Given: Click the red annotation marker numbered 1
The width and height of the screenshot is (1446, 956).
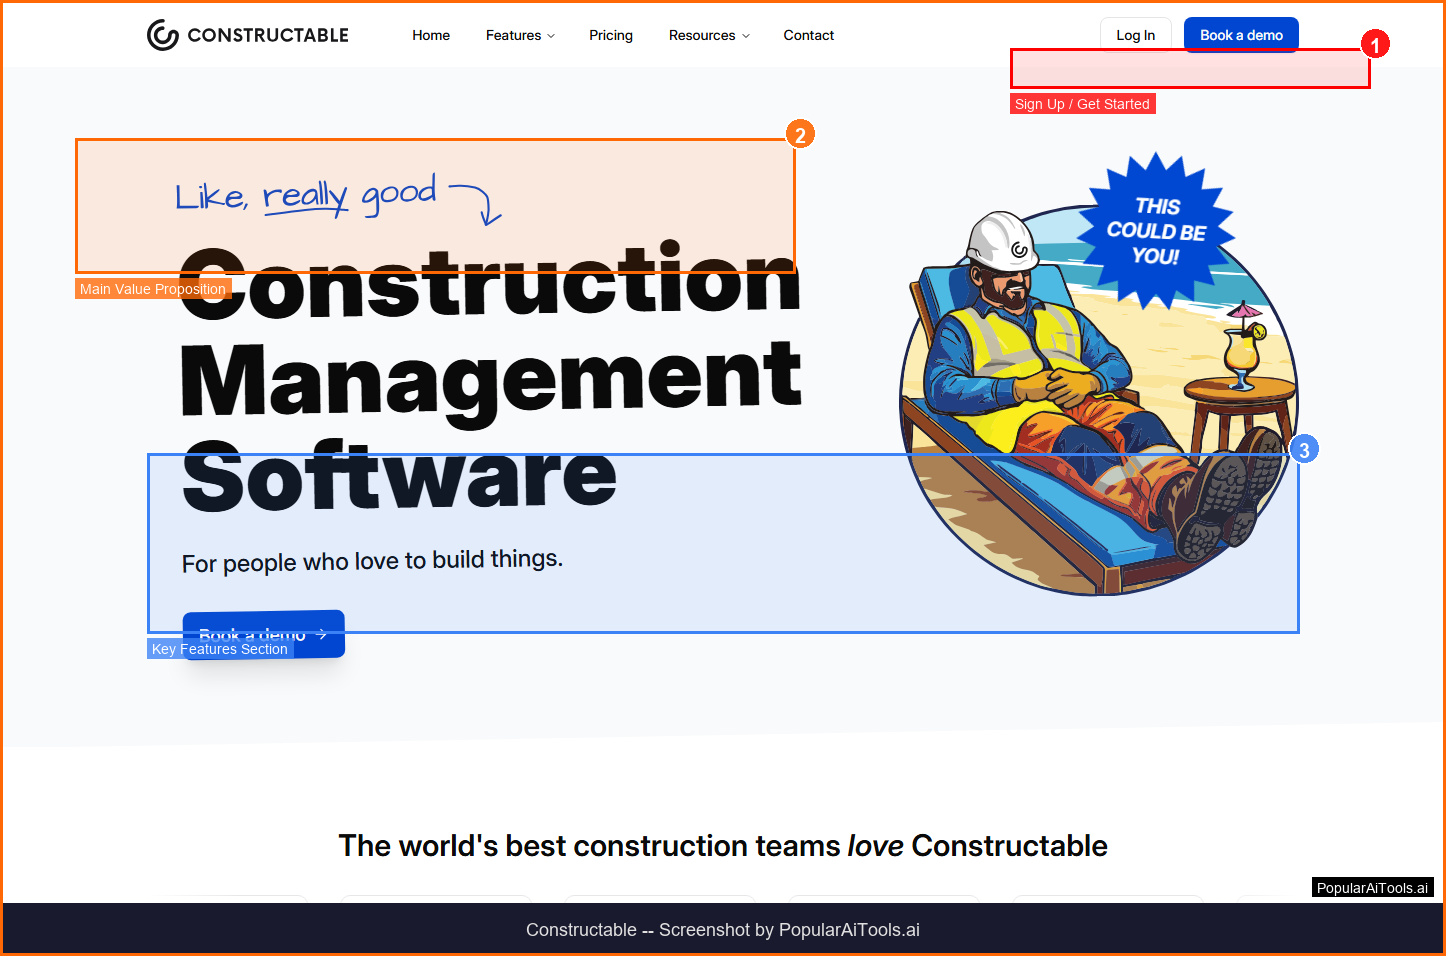Looking at the screenshot, I should 1375,45.
